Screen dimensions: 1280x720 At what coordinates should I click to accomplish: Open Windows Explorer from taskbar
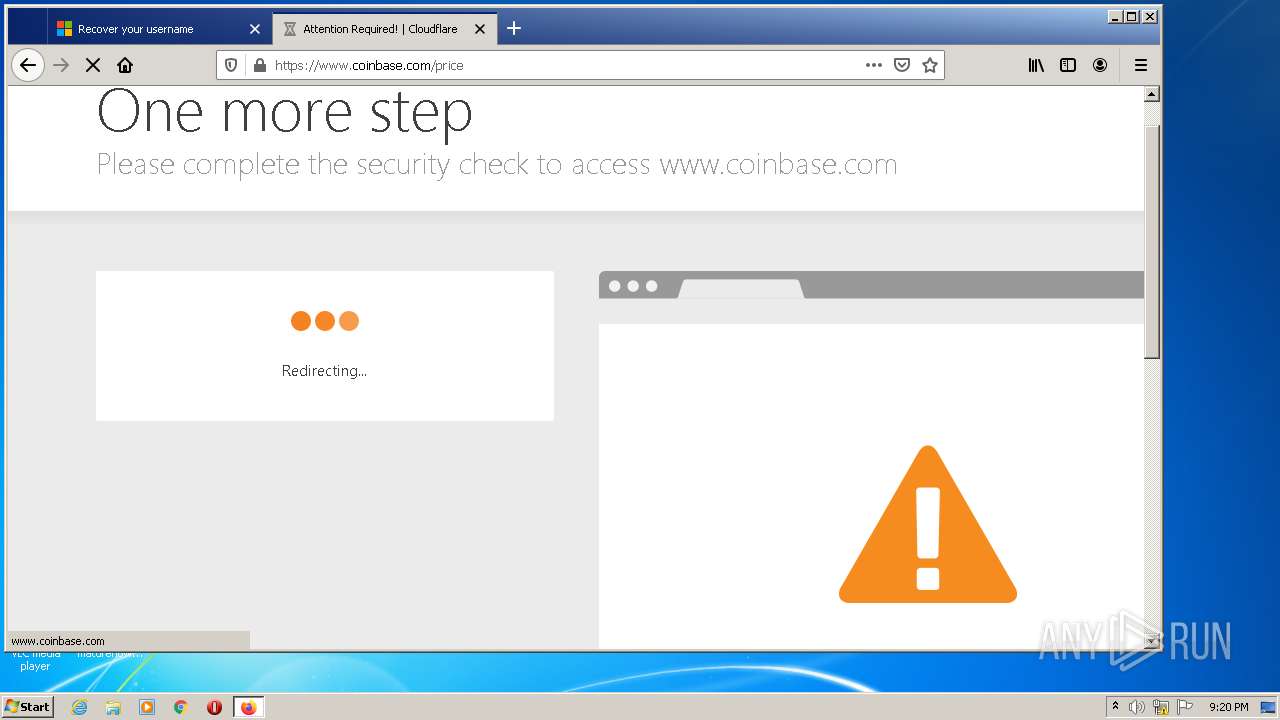point(113,707)
